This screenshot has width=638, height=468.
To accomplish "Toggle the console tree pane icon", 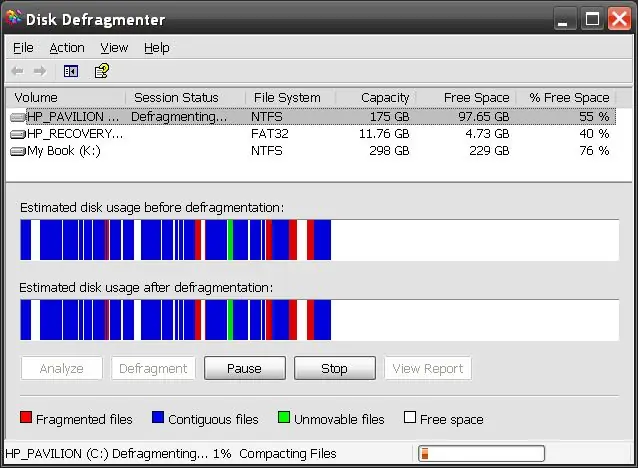I will 71,71.
